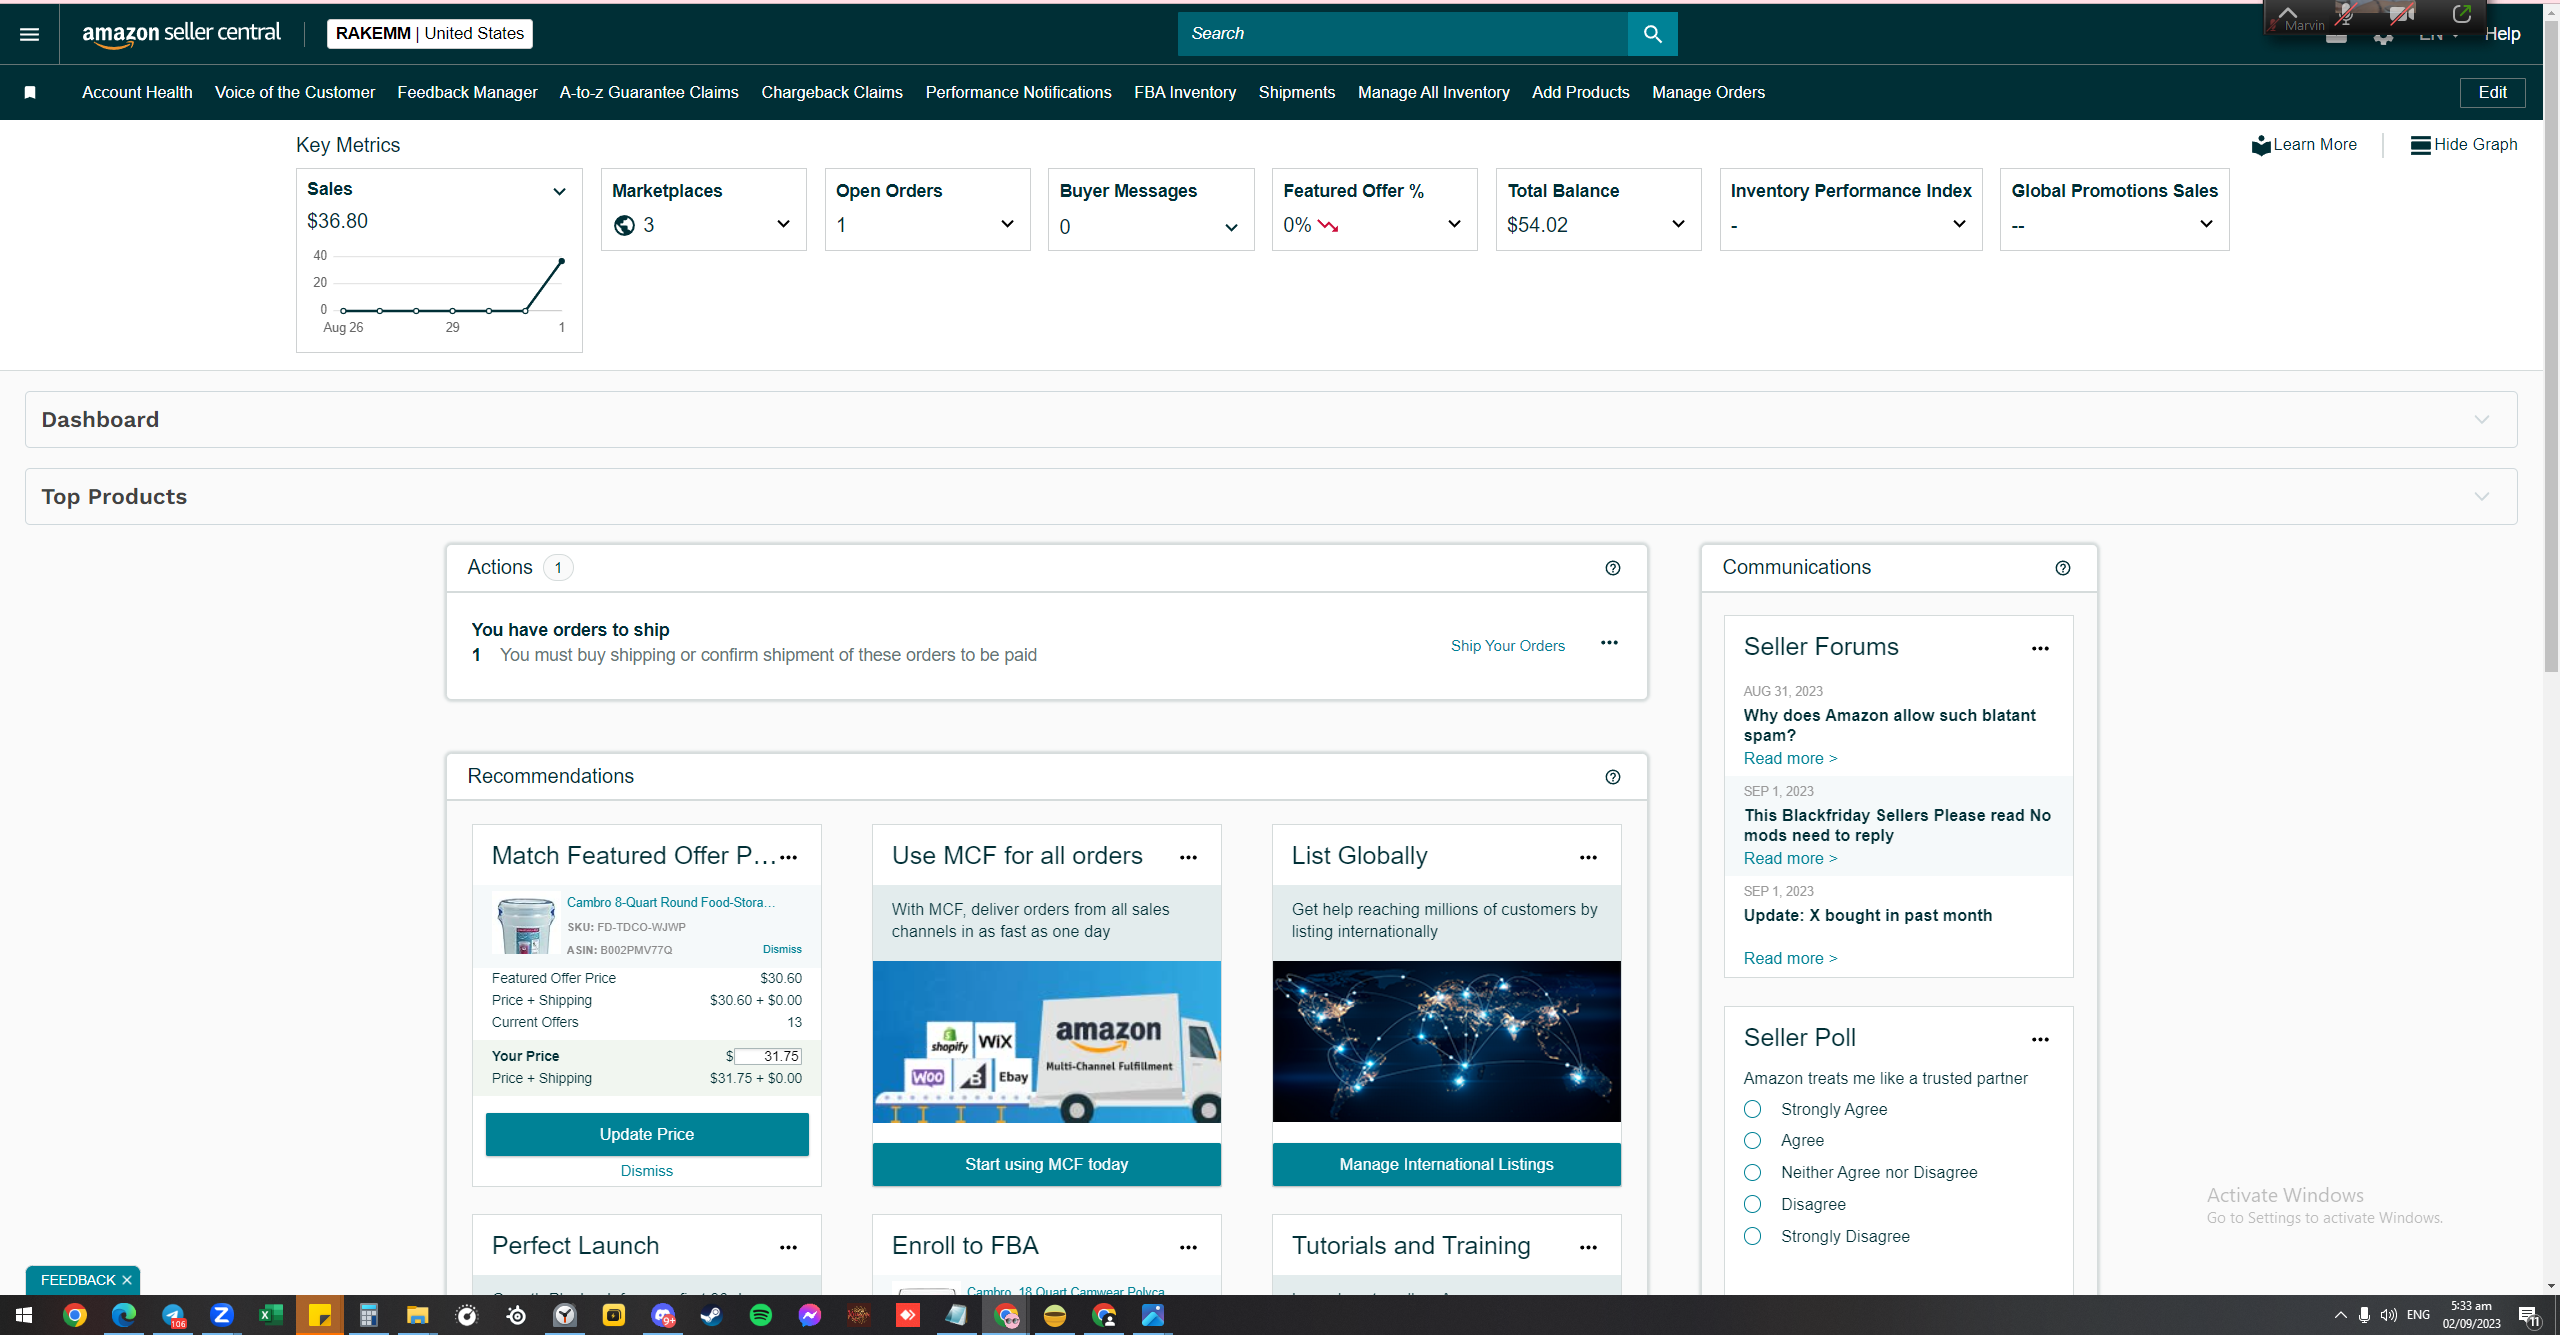Close the FEEDBACK tab
Image resolution: width=2560 pixels, height=1335 pixels.
127,1280
